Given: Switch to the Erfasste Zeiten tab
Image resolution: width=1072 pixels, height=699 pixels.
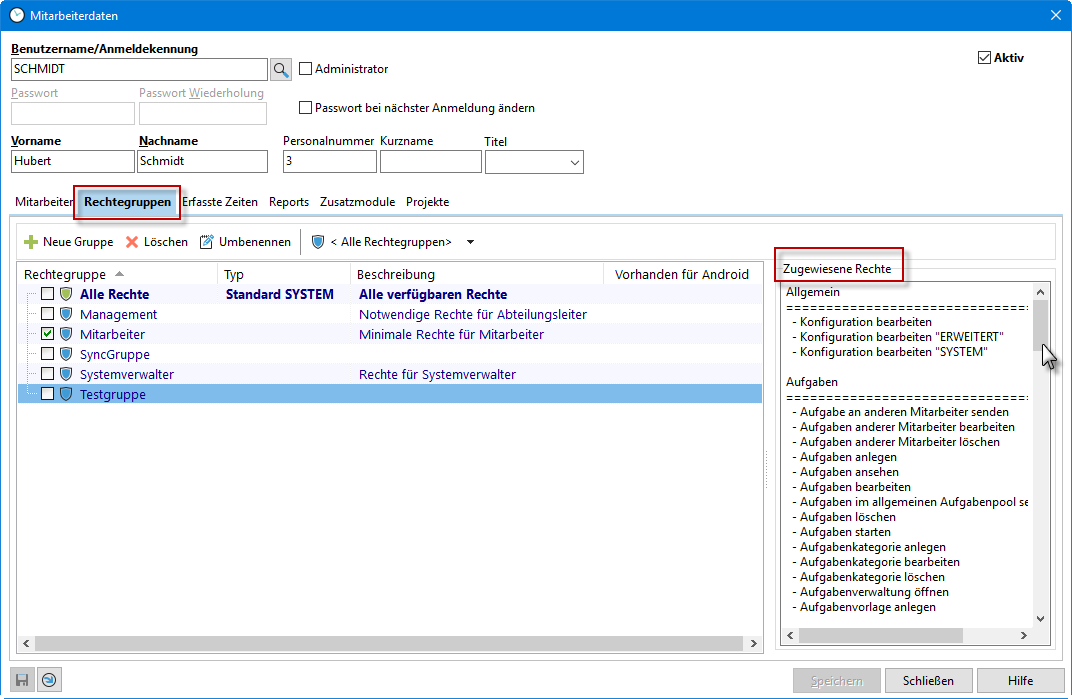Looking at the screenshot, I should click(220, 202).
